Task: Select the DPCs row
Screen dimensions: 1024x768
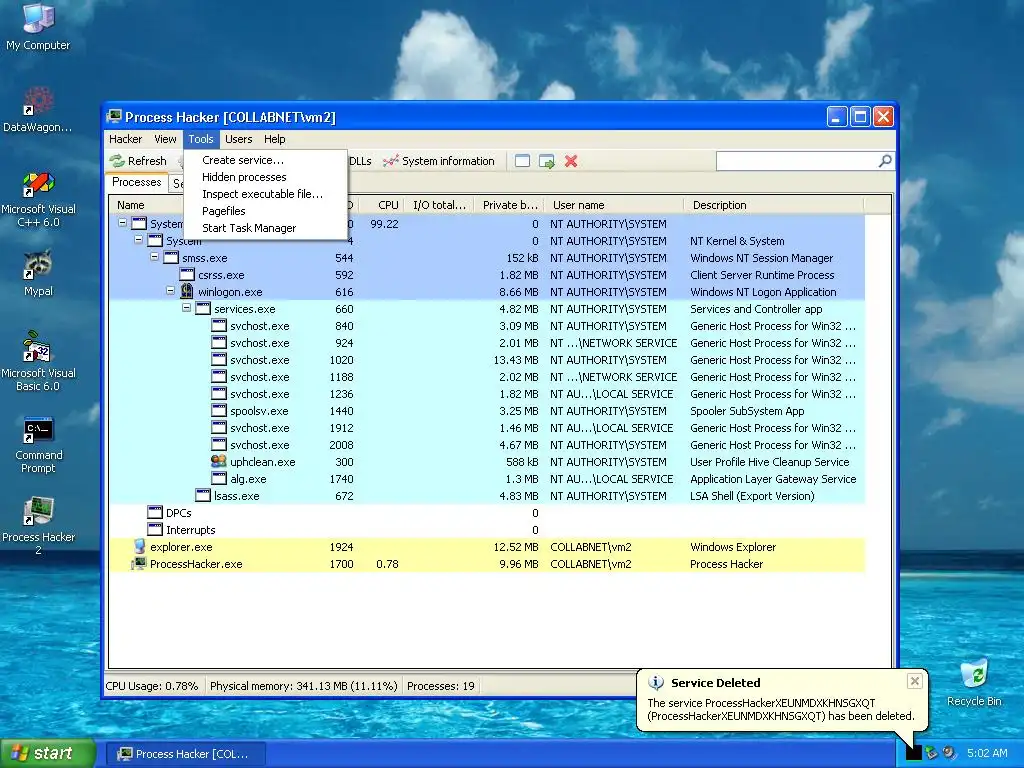Action: (487, 513)
